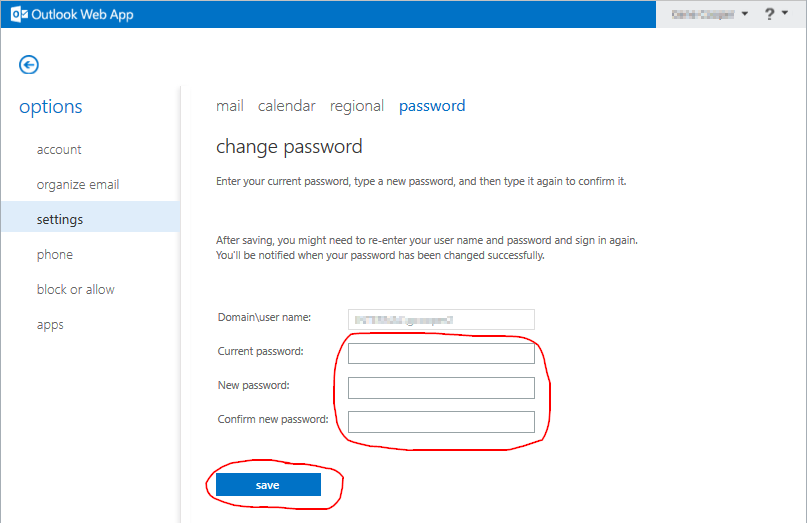
Task: Focus the Confirm new password field
Action: [x=441, y=422]
